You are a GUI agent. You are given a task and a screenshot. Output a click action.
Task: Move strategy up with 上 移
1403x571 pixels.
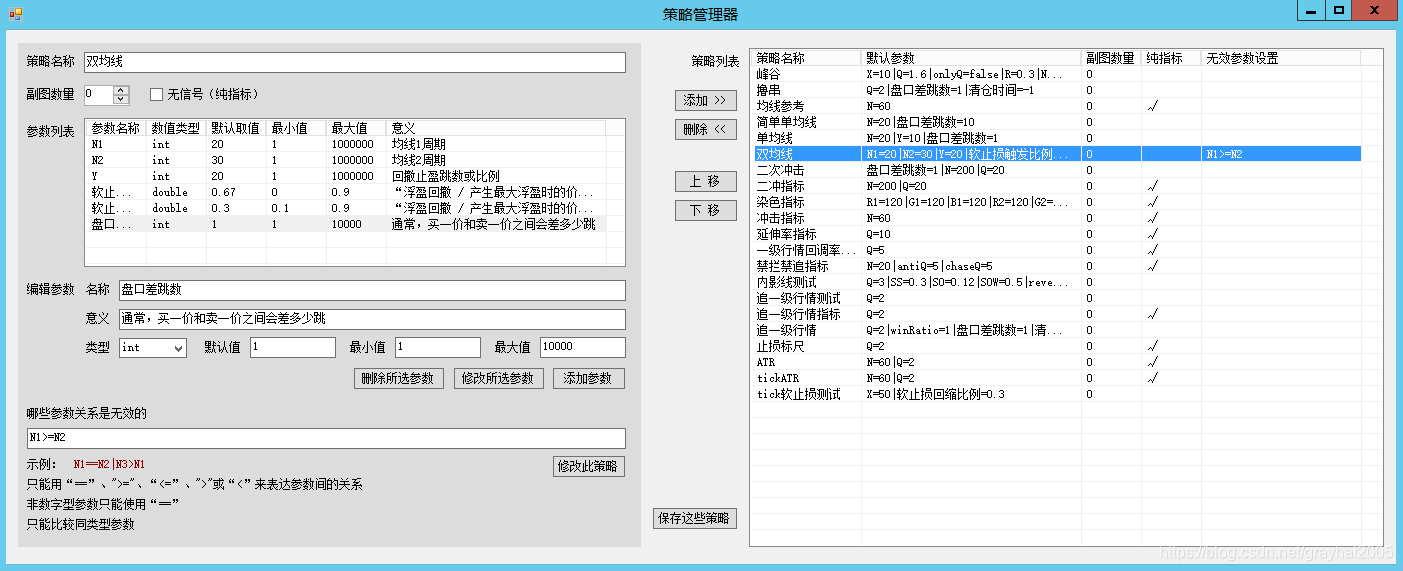click(x=705, y=181)
